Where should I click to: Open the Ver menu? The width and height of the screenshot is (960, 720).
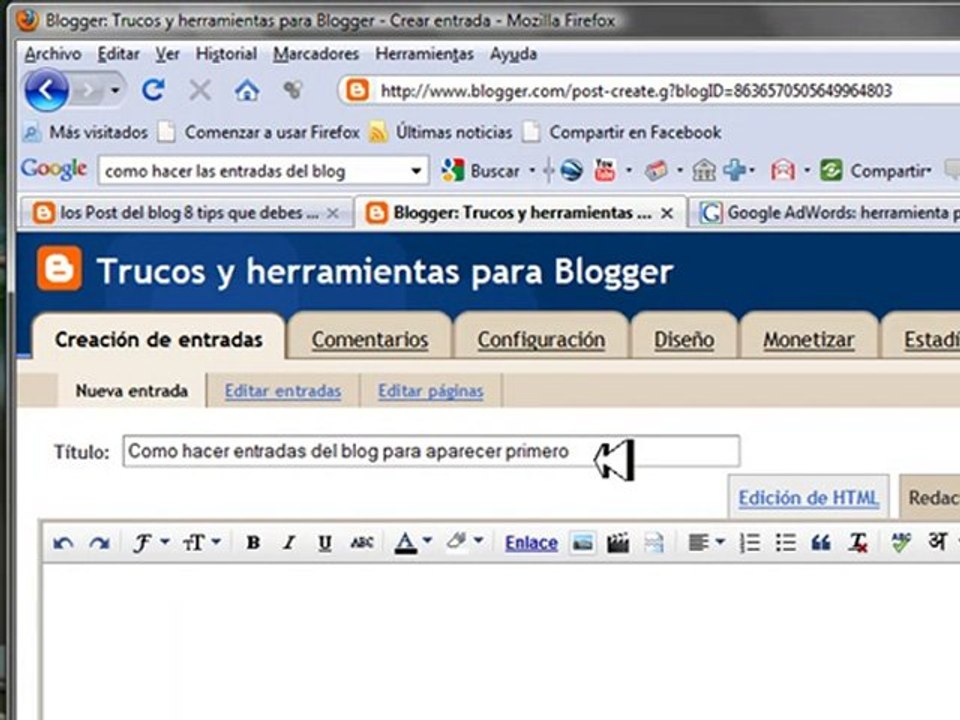point(167,54)
